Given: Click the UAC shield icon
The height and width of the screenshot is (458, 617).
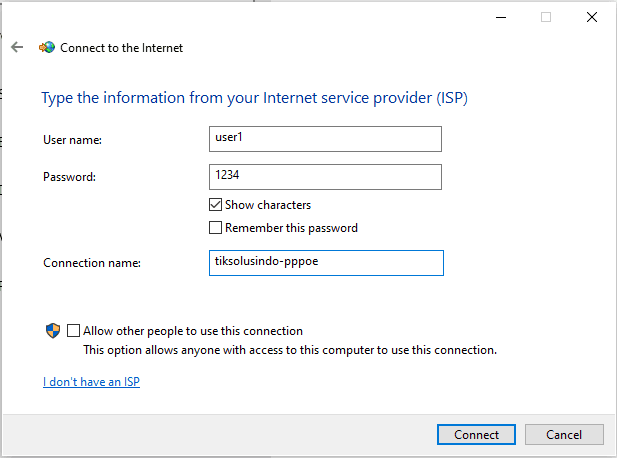Looking at the screenshot, I should click(x=53, y=331).
